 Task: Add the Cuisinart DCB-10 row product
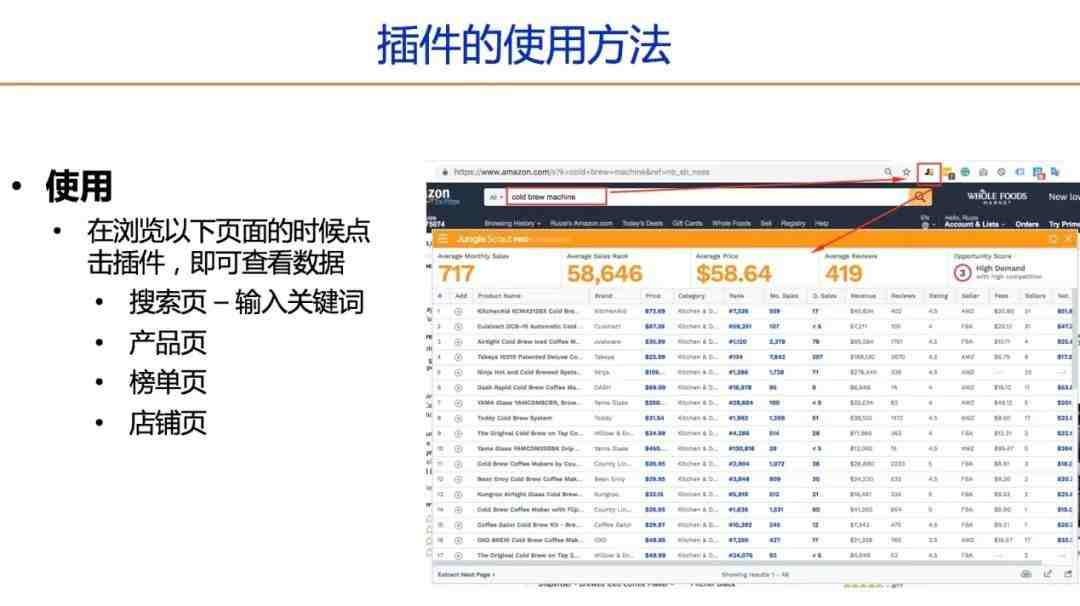(x=459, y=326)
